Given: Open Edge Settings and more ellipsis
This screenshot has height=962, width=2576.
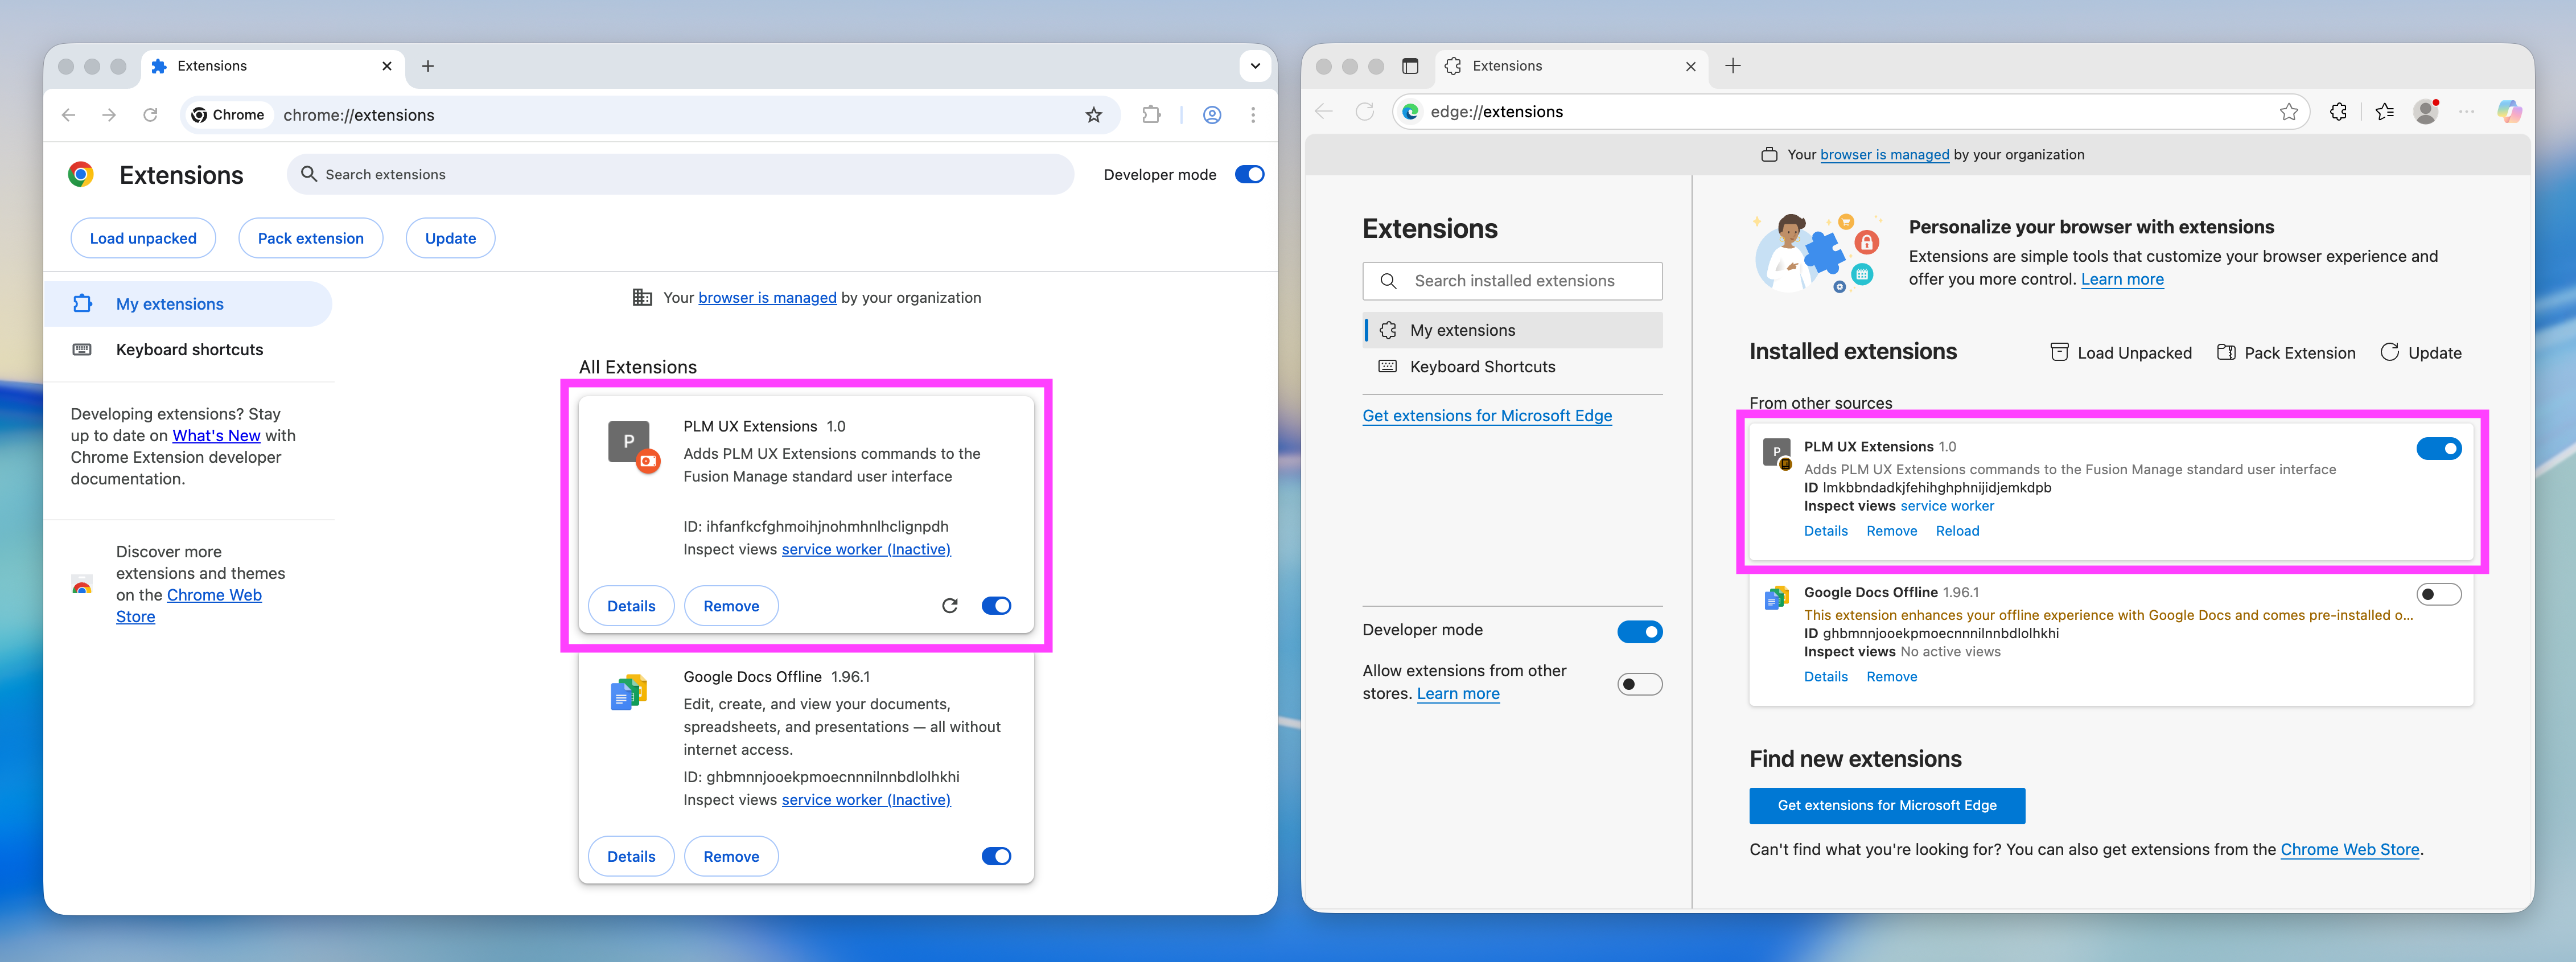Looking at the screenshot, I should click(2466, 112).
